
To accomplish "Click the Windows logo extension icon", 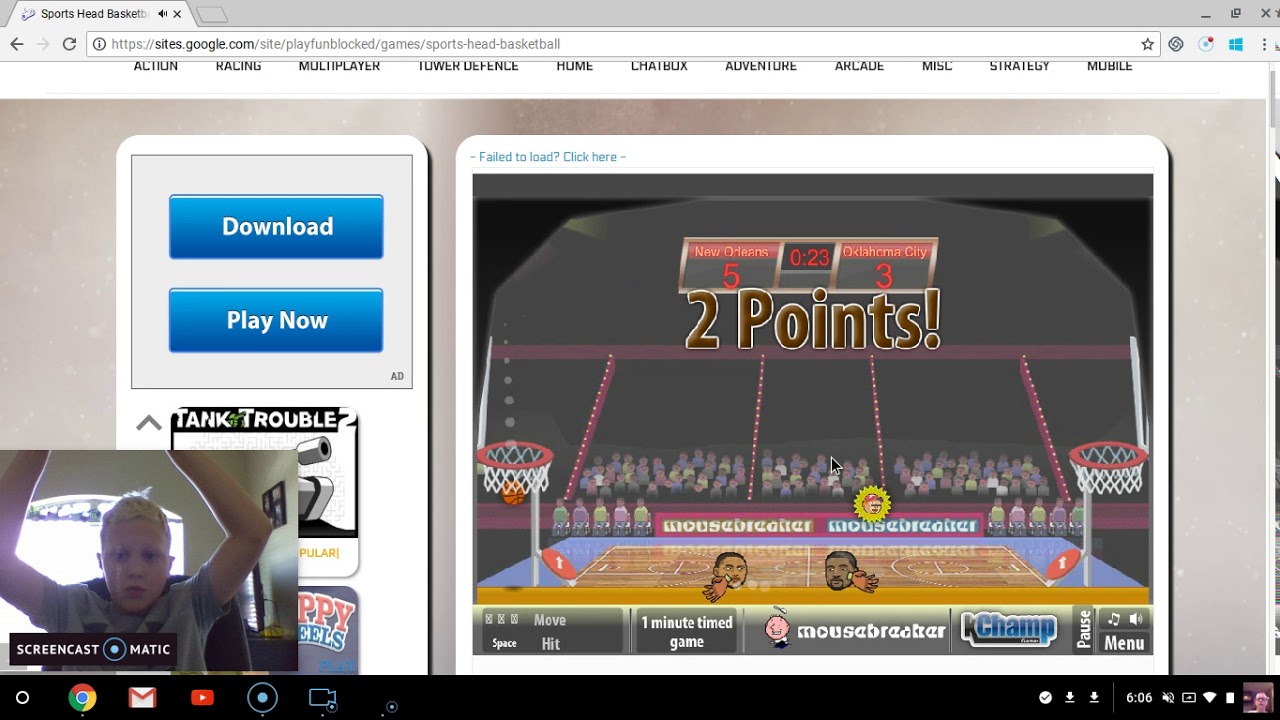I will [x=1235, y=44].
